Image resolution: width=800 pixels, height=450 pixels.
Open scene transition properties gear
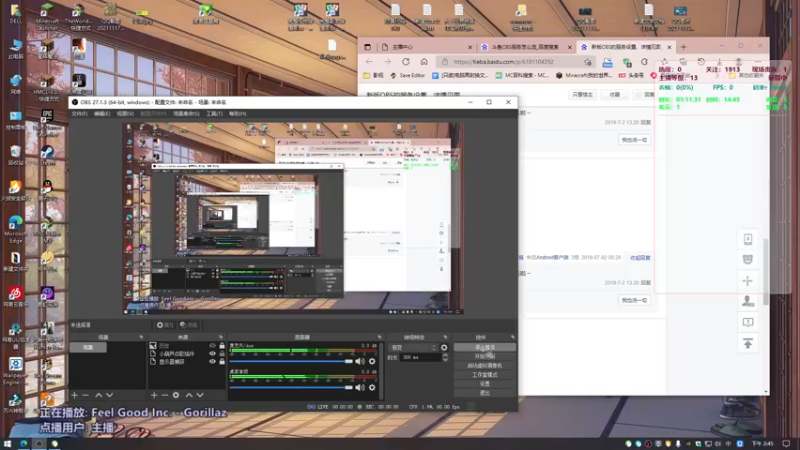tap(444, 347)
